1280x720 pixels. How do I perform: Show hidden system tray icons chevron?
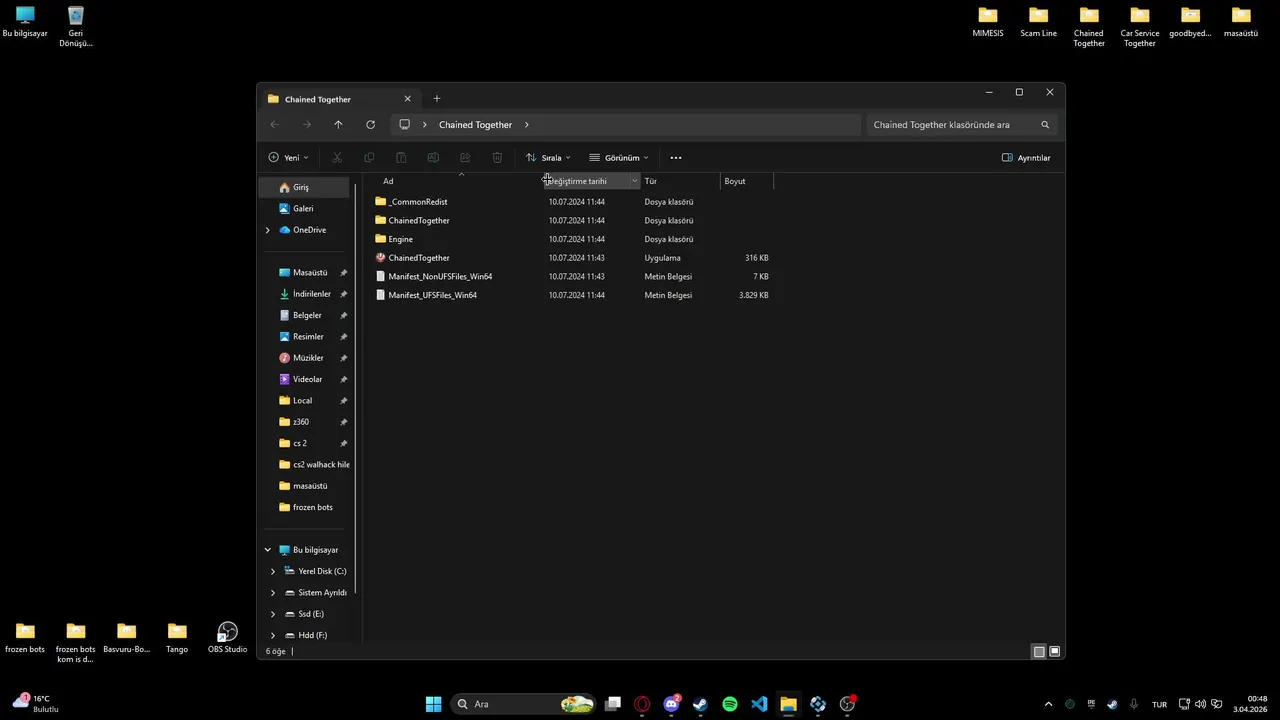point(1048,704)
